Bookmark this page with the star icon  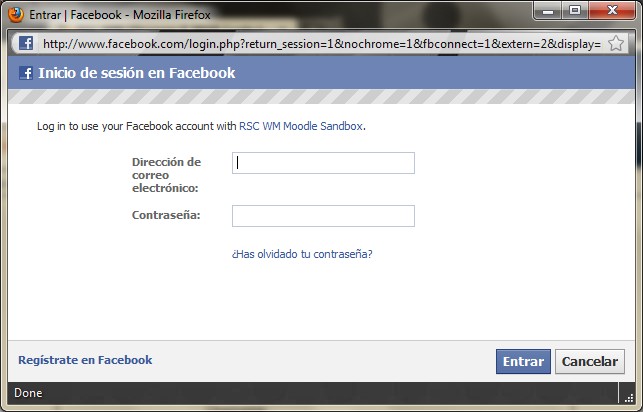(x=616, y=43)
